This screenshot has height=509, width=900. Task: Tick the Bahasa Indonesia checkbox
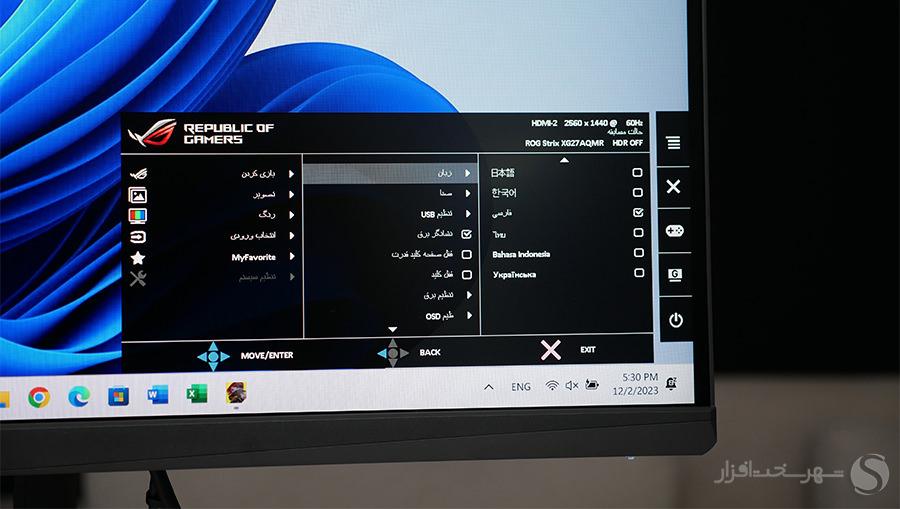(638, 254)
